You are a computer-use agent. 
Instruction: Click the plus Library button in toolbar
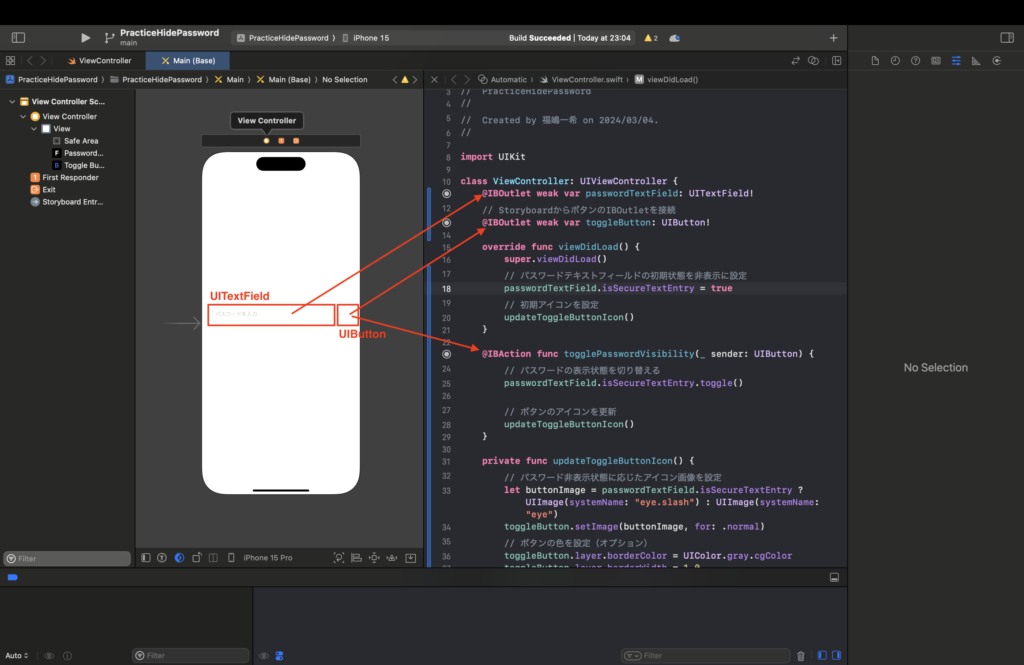833,38
